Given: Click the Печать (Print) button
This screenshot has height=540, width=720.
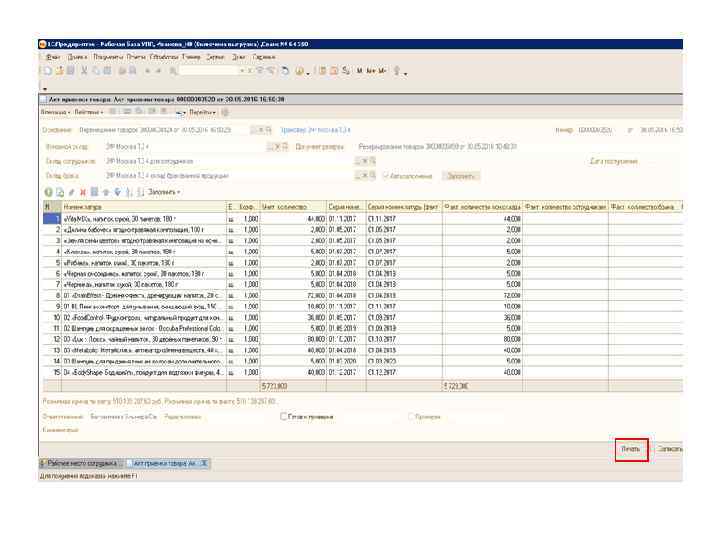Looking at the screenshot, I should [631, 449].
